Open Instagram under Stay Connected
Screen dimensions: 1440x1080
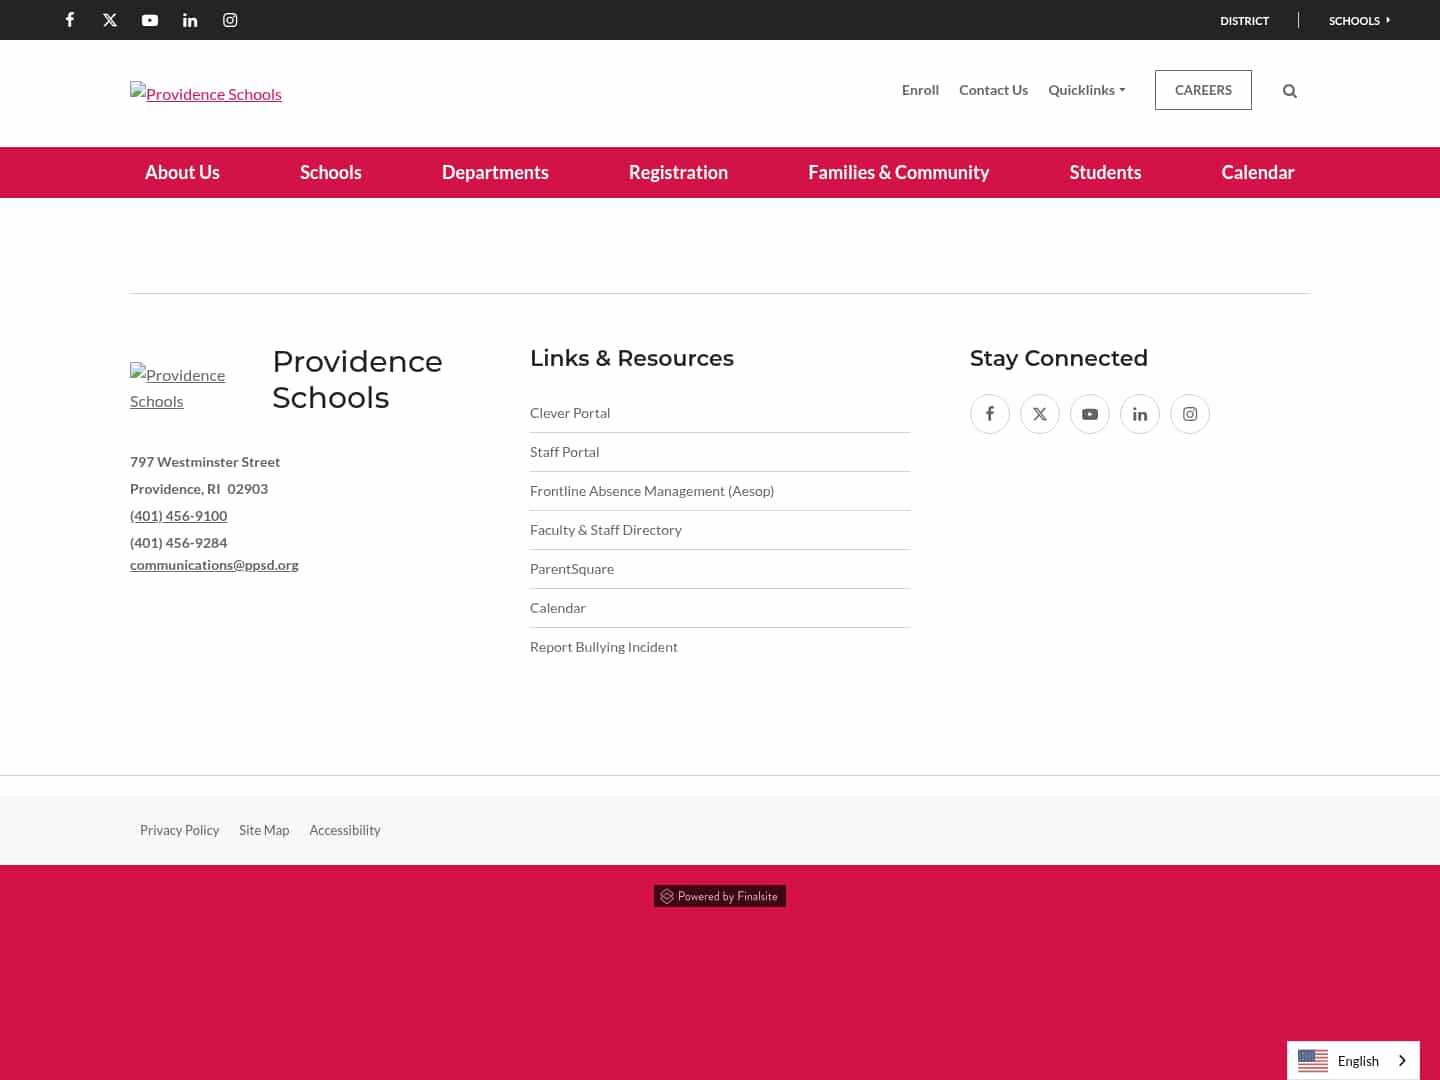[x=1189, y=413]
